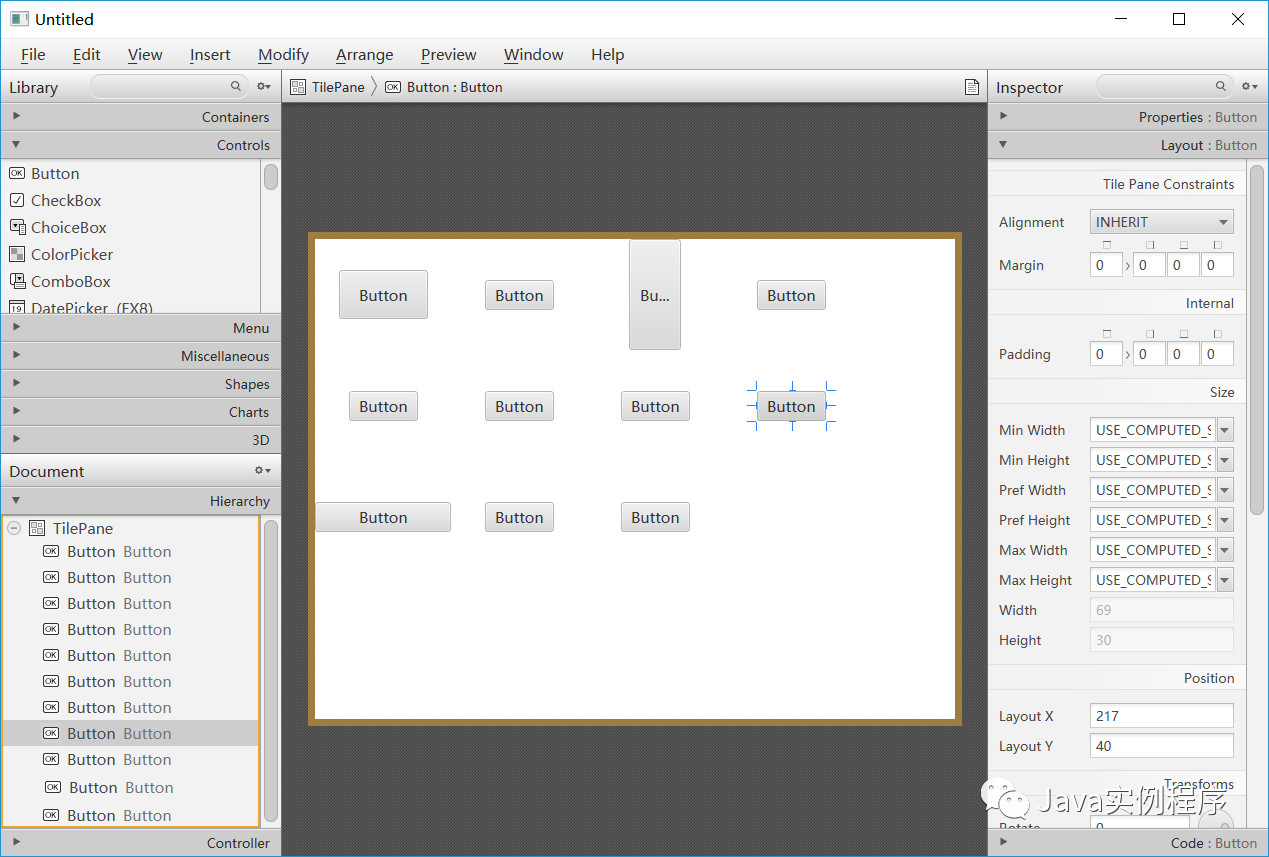Open the Library gear options menu
Screen dimensions: 1269x857
pos(263,87)
